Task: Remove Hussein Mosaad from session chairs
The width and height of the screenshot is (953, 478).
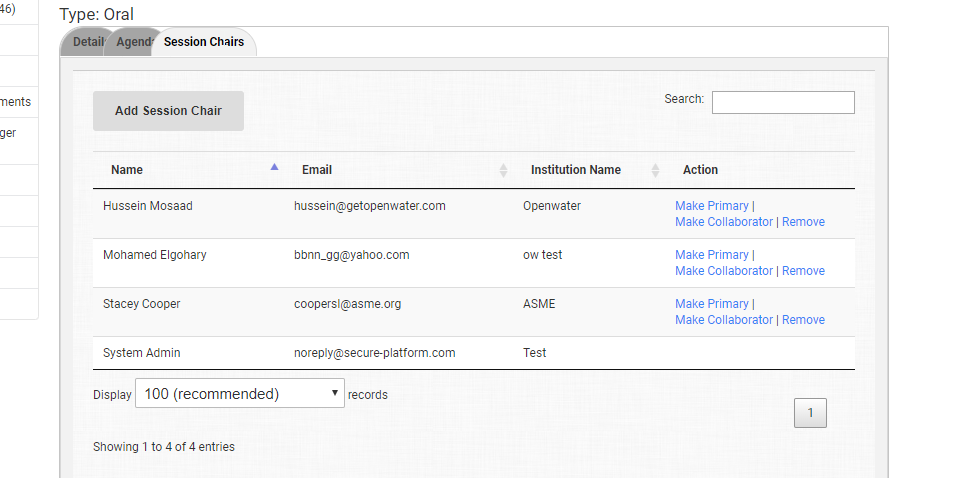Action: (x=803, y=222)
